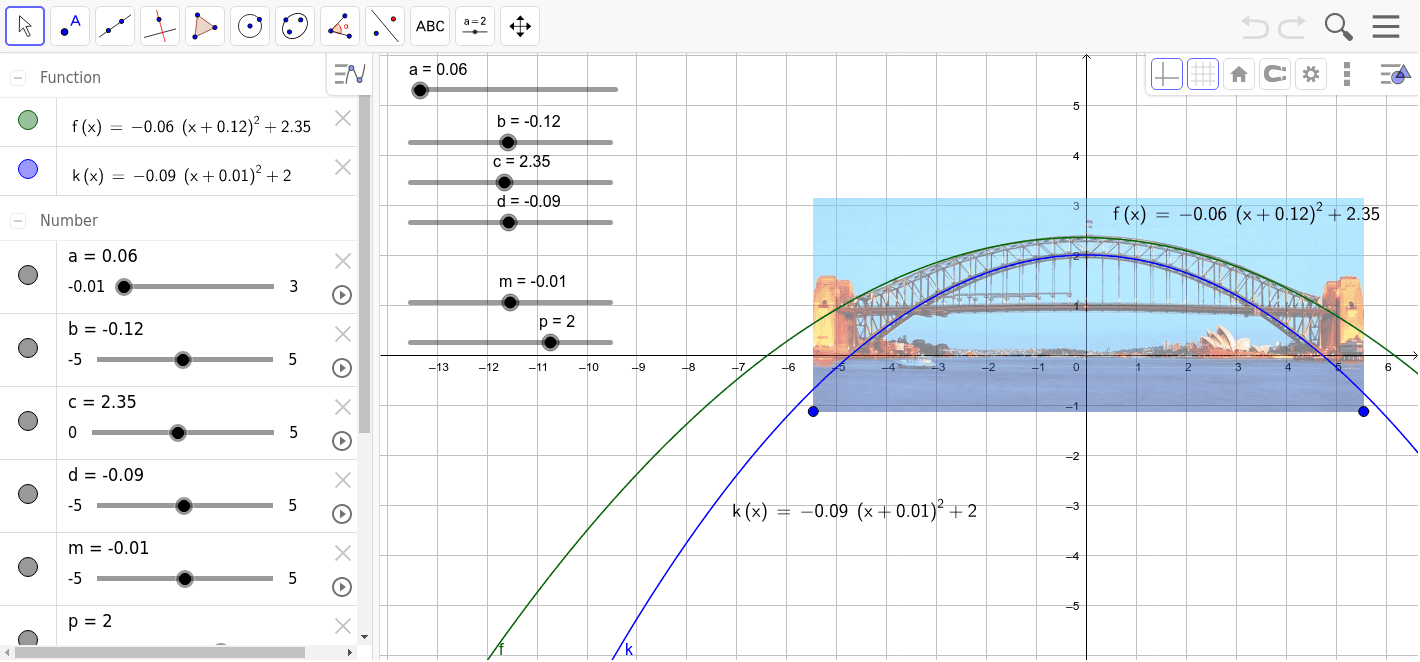The image size is (1420, 662).
Task: Play animation for slider m
Action: 342,587
